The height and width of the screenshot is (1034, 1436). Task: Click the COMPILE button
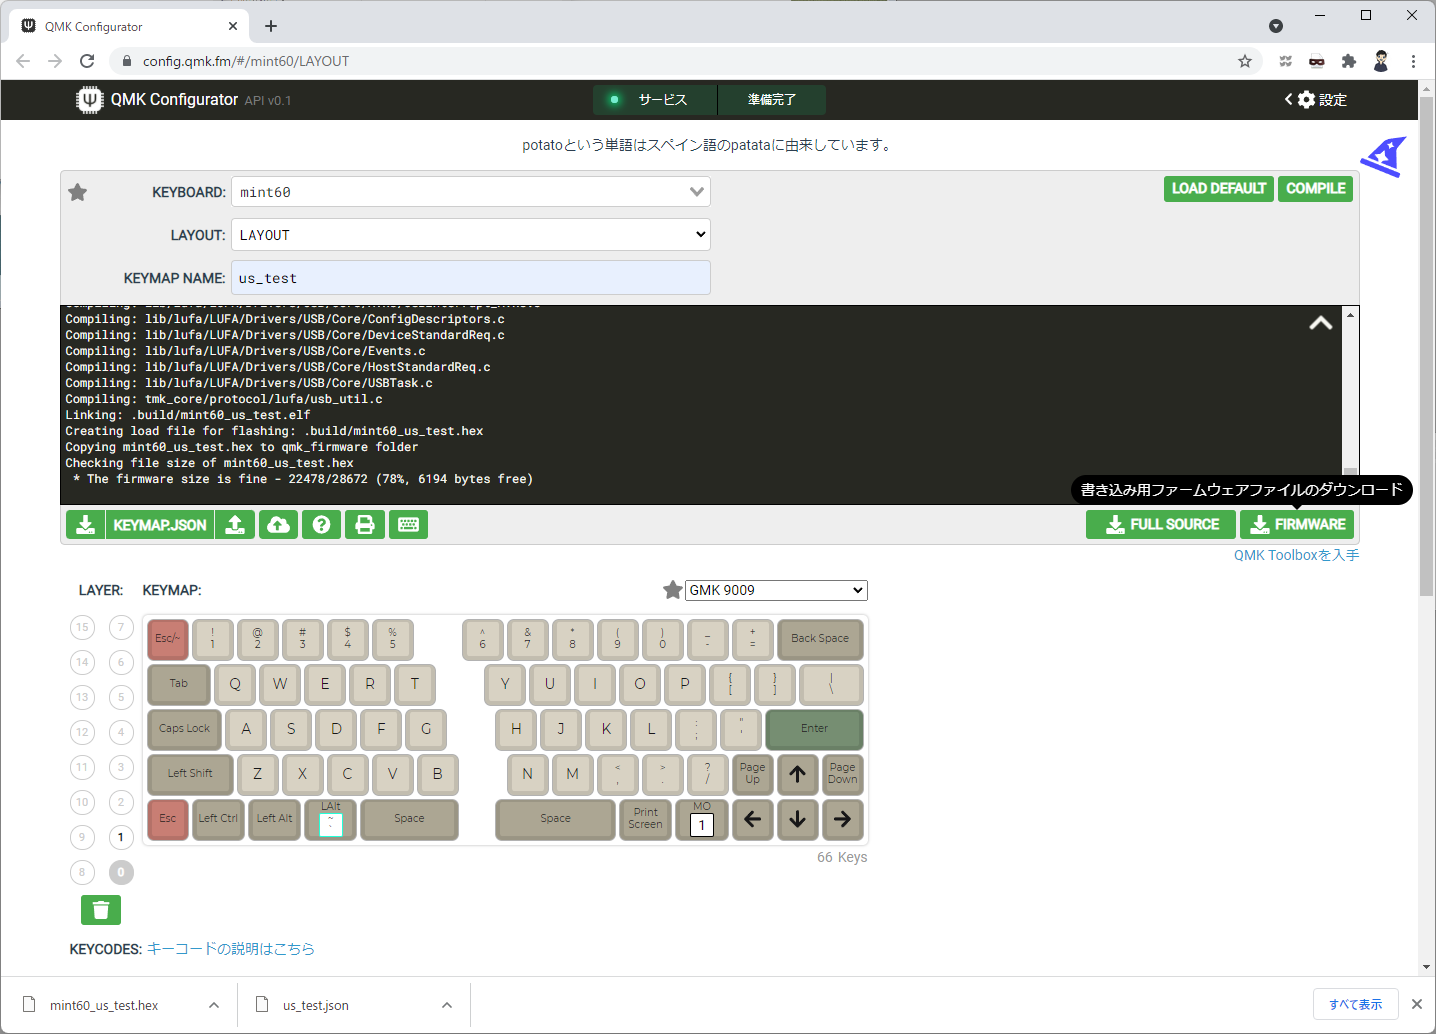[x=1315, y=188]
